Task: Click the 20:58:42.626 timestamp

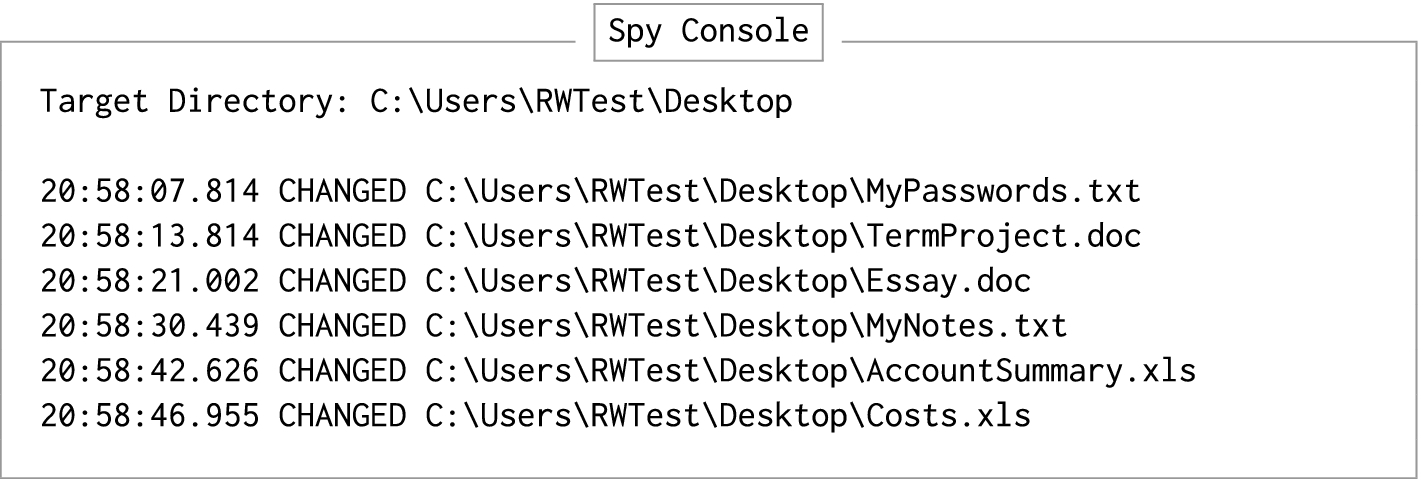Action: 150,371
